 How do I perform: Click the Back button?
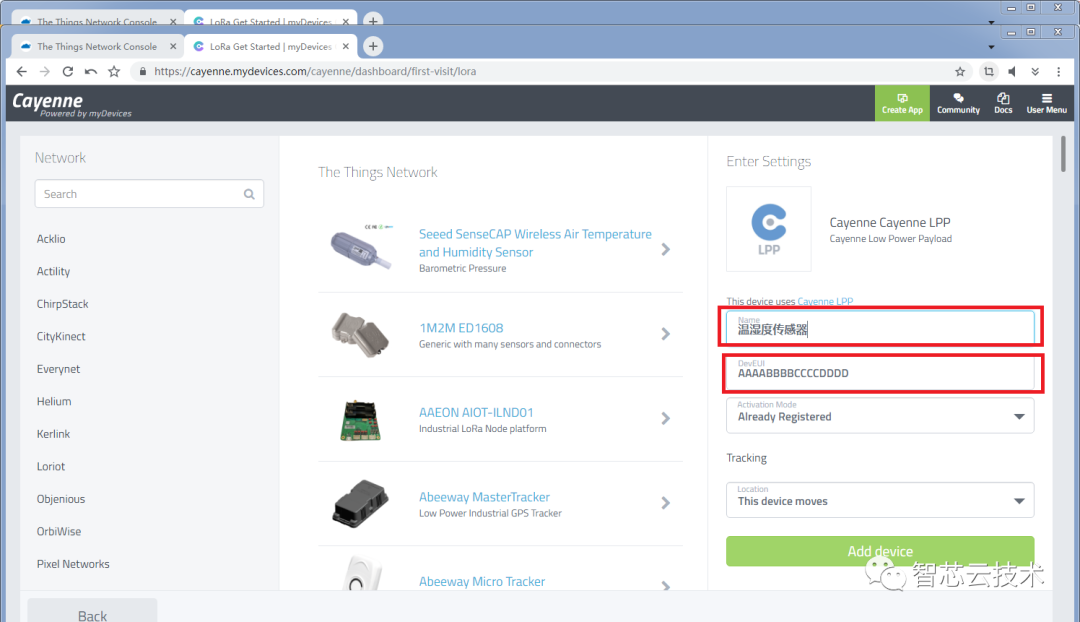pos(92,612)
